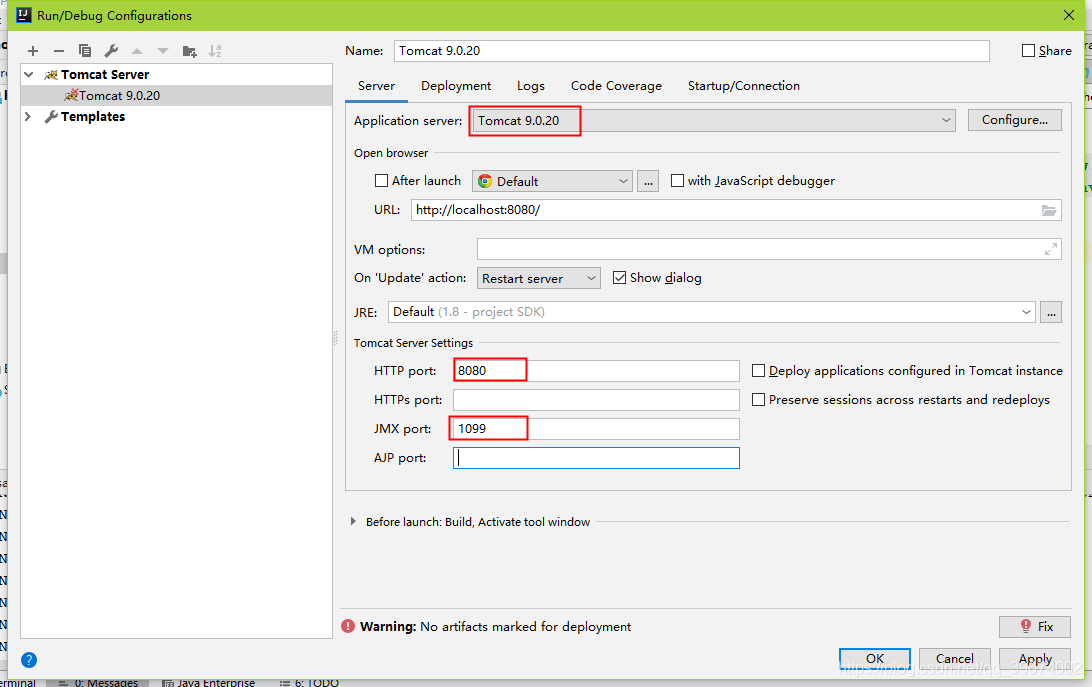Copy configuration icon in toolbar

click(x=85, y=51)
